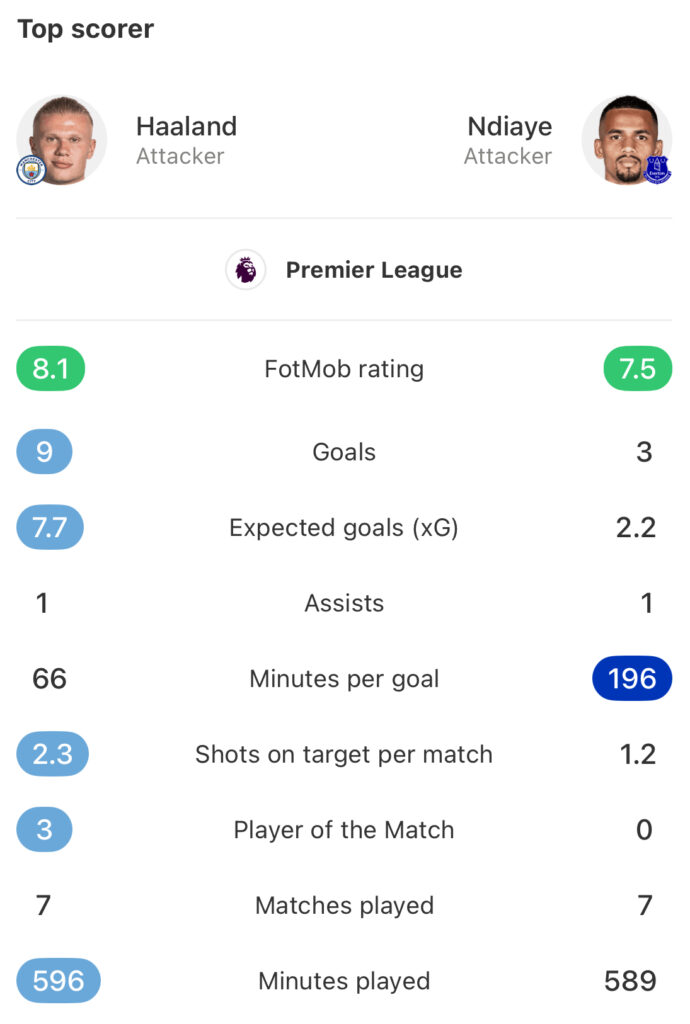Tap the Minutes per goal stat label

344,679
